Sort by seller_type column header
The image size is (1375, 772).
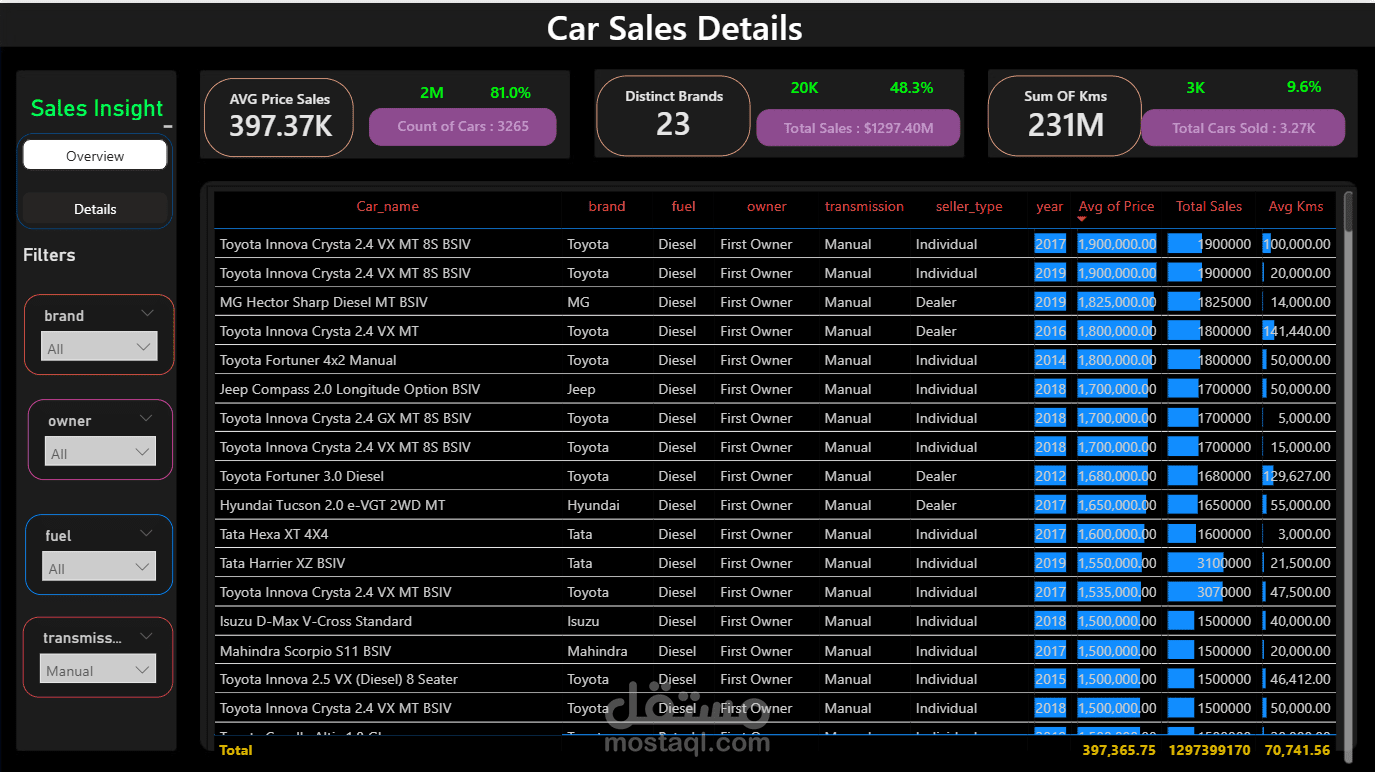(x=969, y=206)
